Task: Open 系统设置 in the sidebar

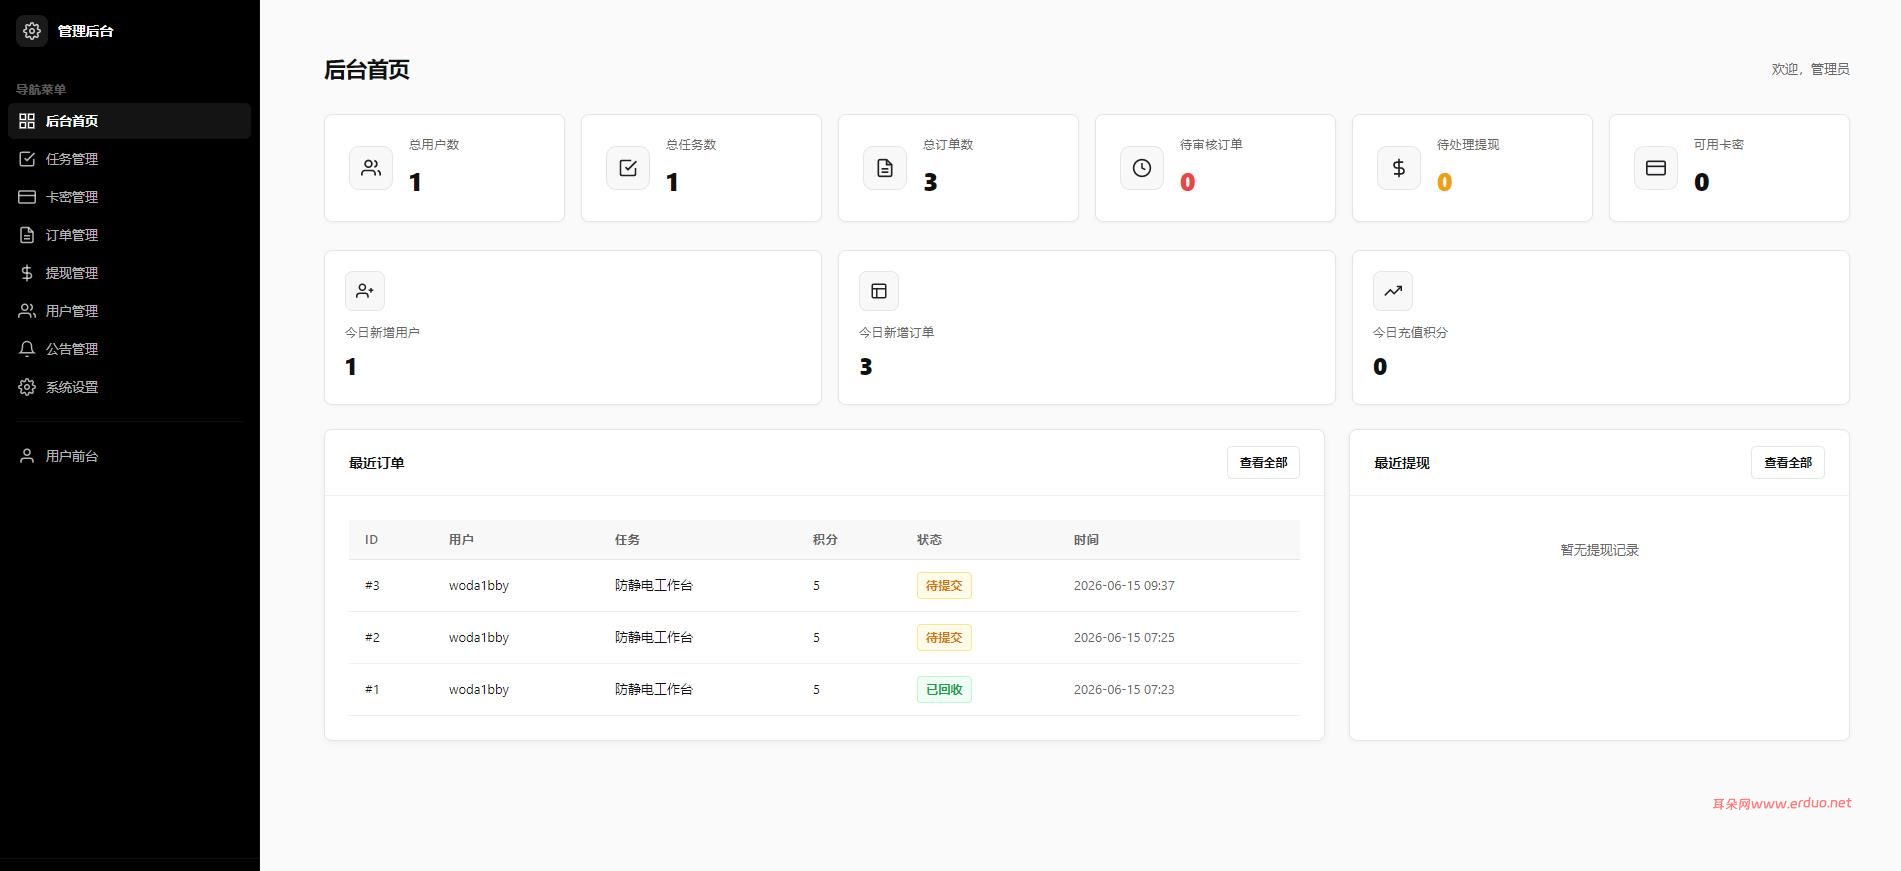Action: click(129, 387)
